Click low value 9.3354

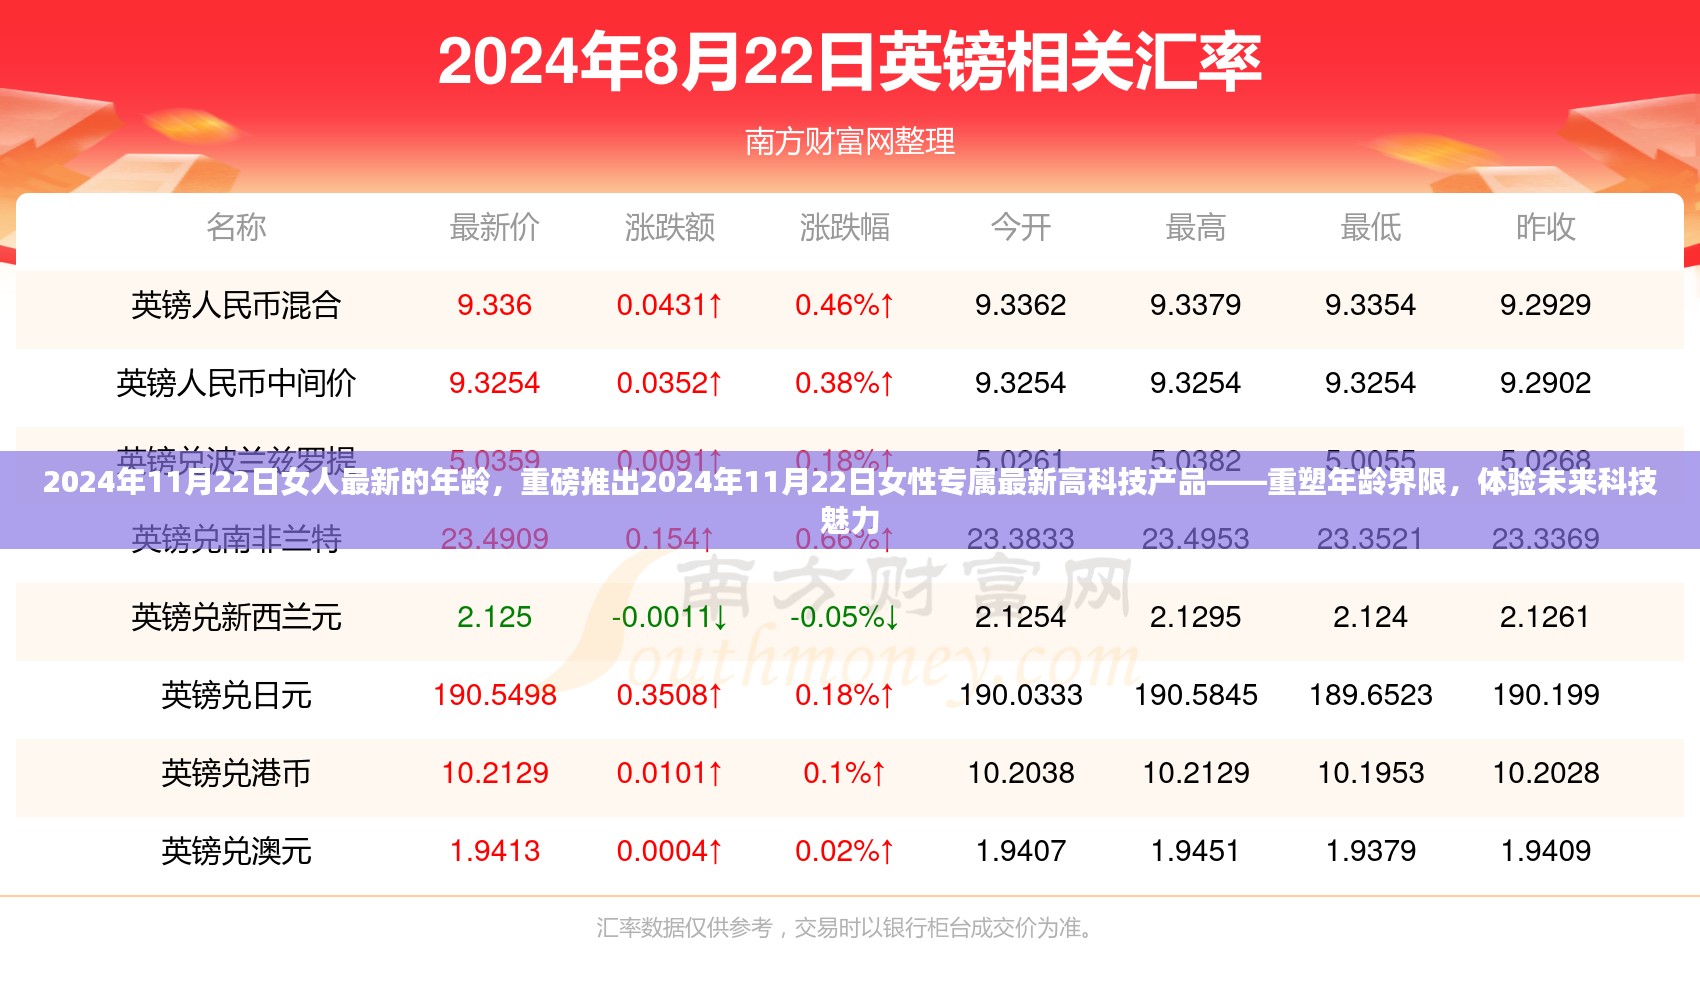[1370, 305]
